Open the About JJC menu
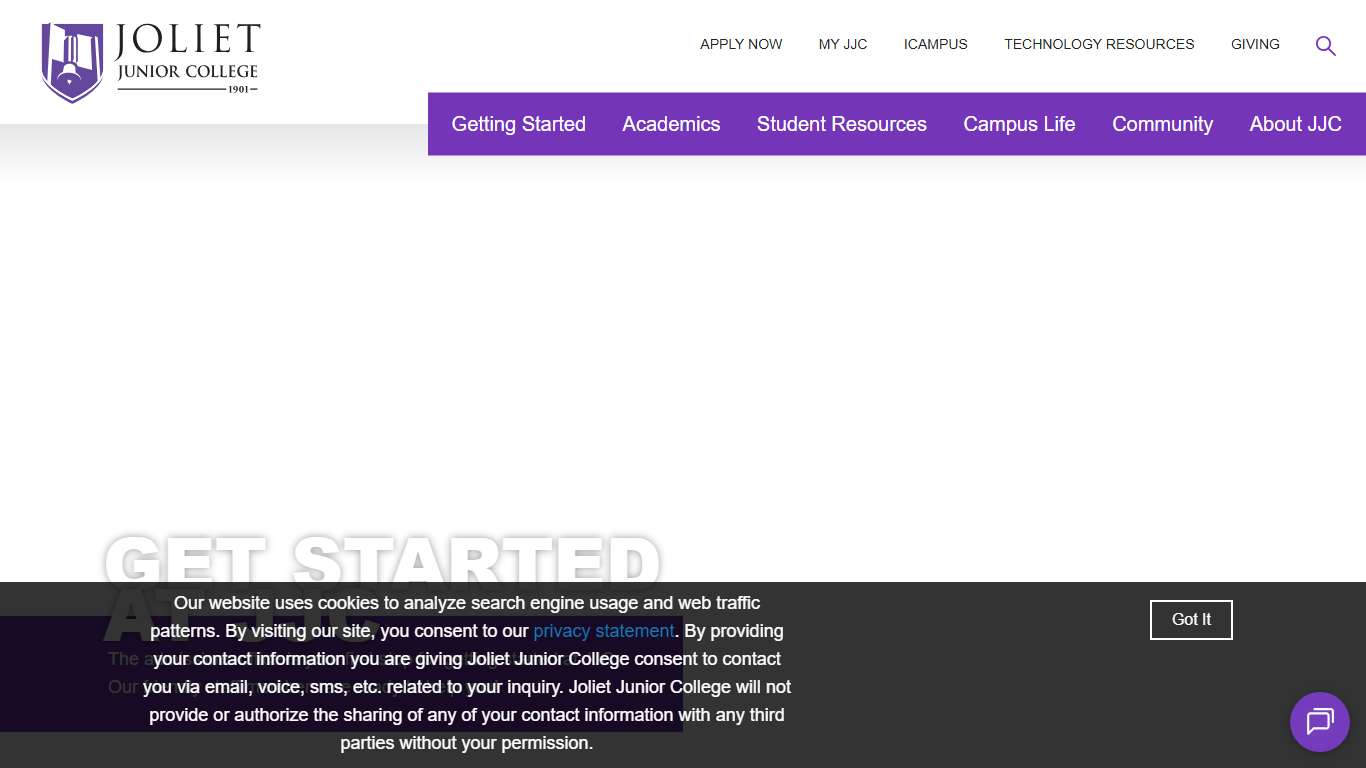This screenshot has width=1366, height=768. 1295,124
